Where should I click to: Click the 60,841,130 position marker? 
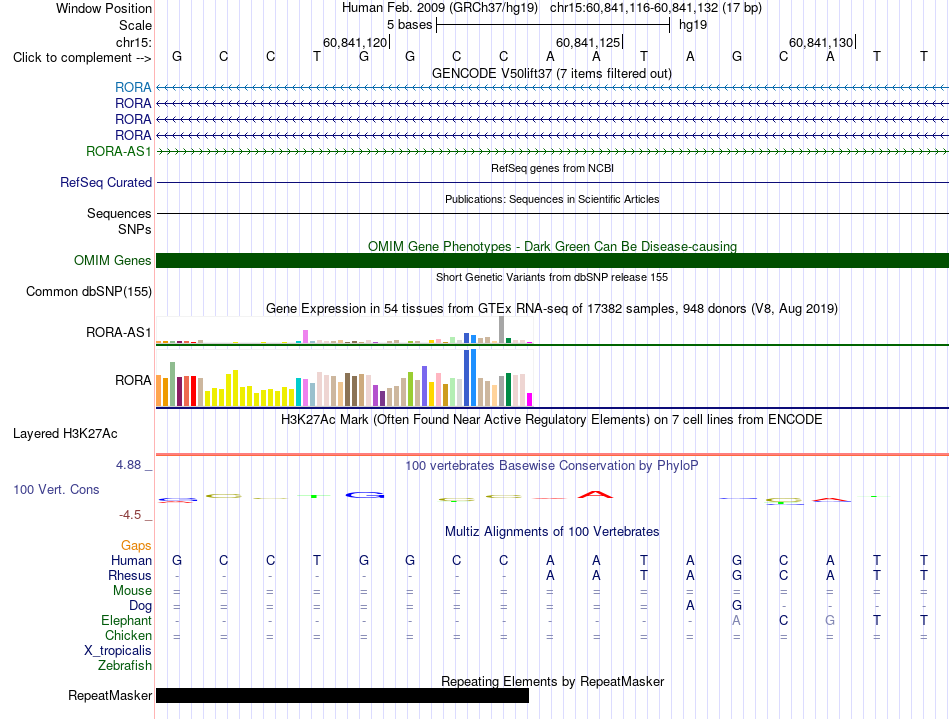click(821, 42)
